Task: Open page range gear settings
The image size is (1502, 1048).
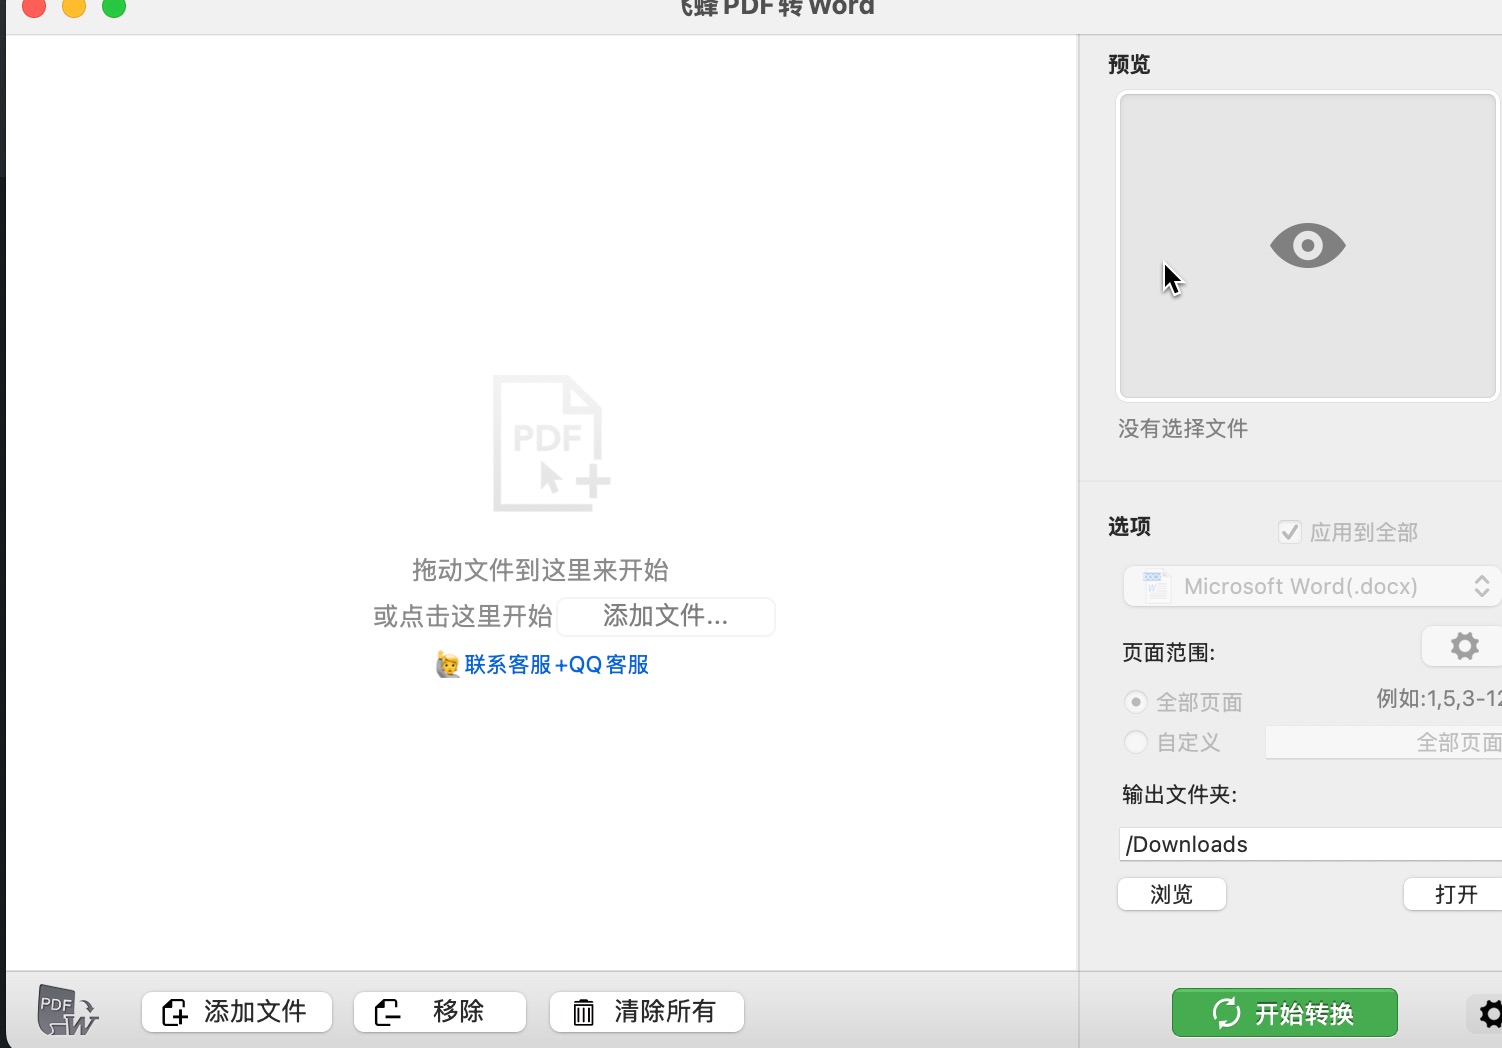Action: (x=1463, y=646)
